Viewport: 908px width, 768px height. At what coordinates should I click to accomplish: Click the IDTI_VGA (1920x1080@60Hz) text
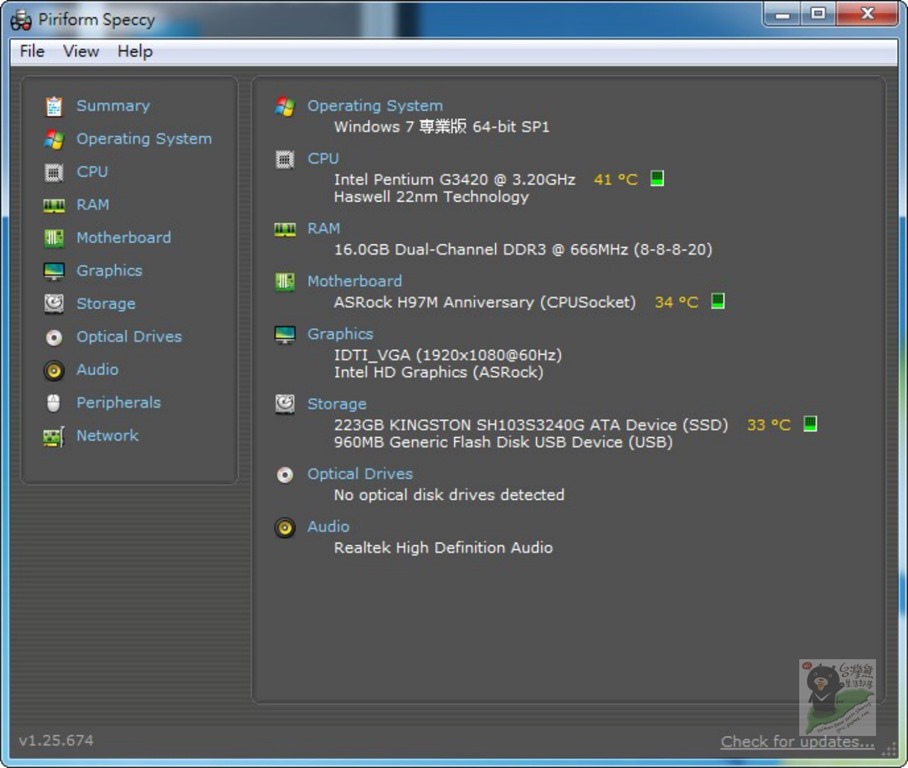click(x=448, y=355)
